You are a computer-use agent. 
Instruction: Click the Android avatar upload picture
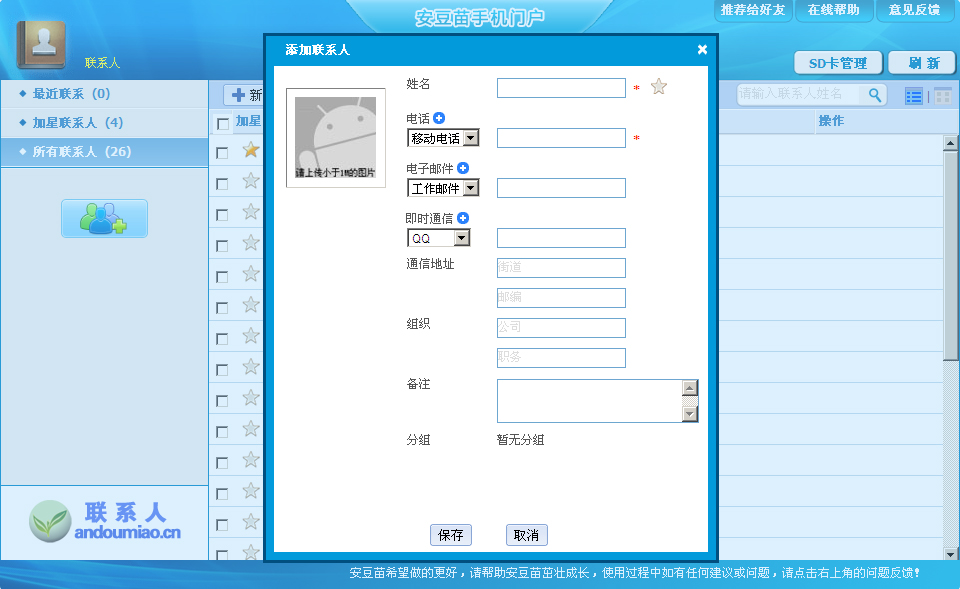[x=336, y=138]
